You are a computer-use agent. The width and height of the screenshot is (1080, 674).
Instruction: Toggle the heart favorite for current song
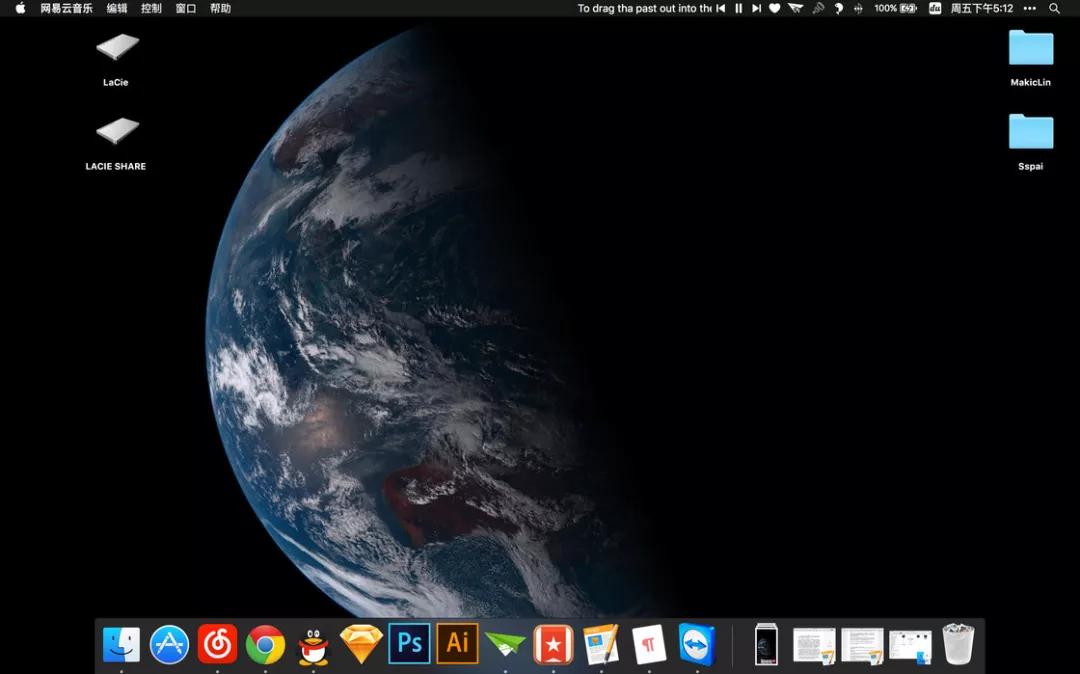(774, 8)
